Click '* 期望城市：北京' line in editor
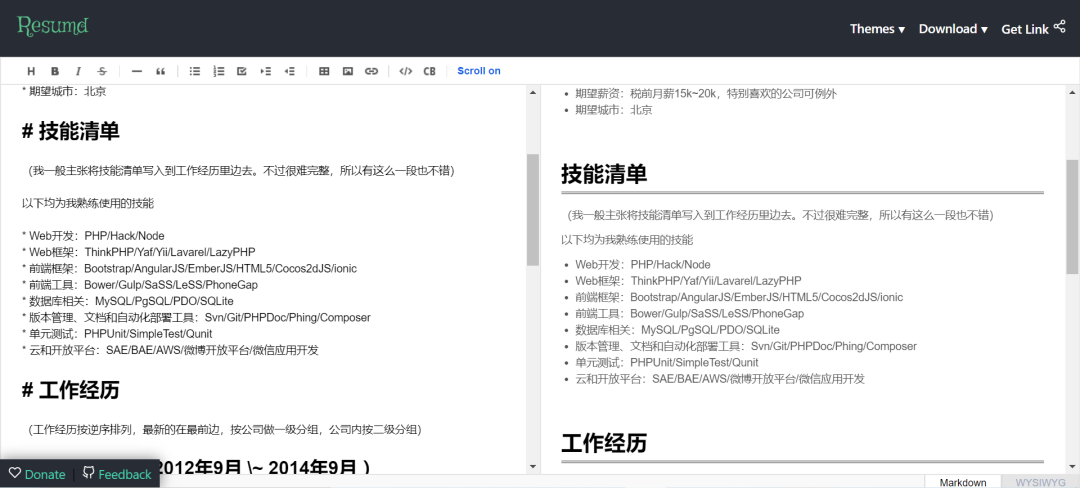 pos(64,91)
